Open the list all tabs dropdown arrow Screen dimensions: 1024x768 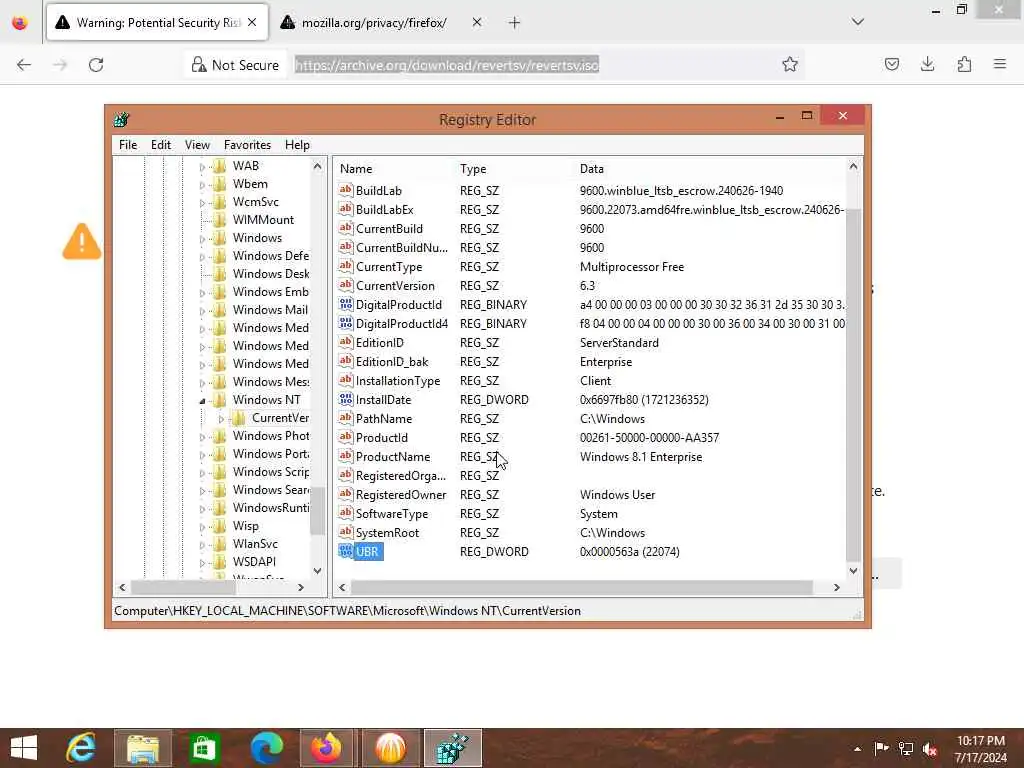[857, 22]
